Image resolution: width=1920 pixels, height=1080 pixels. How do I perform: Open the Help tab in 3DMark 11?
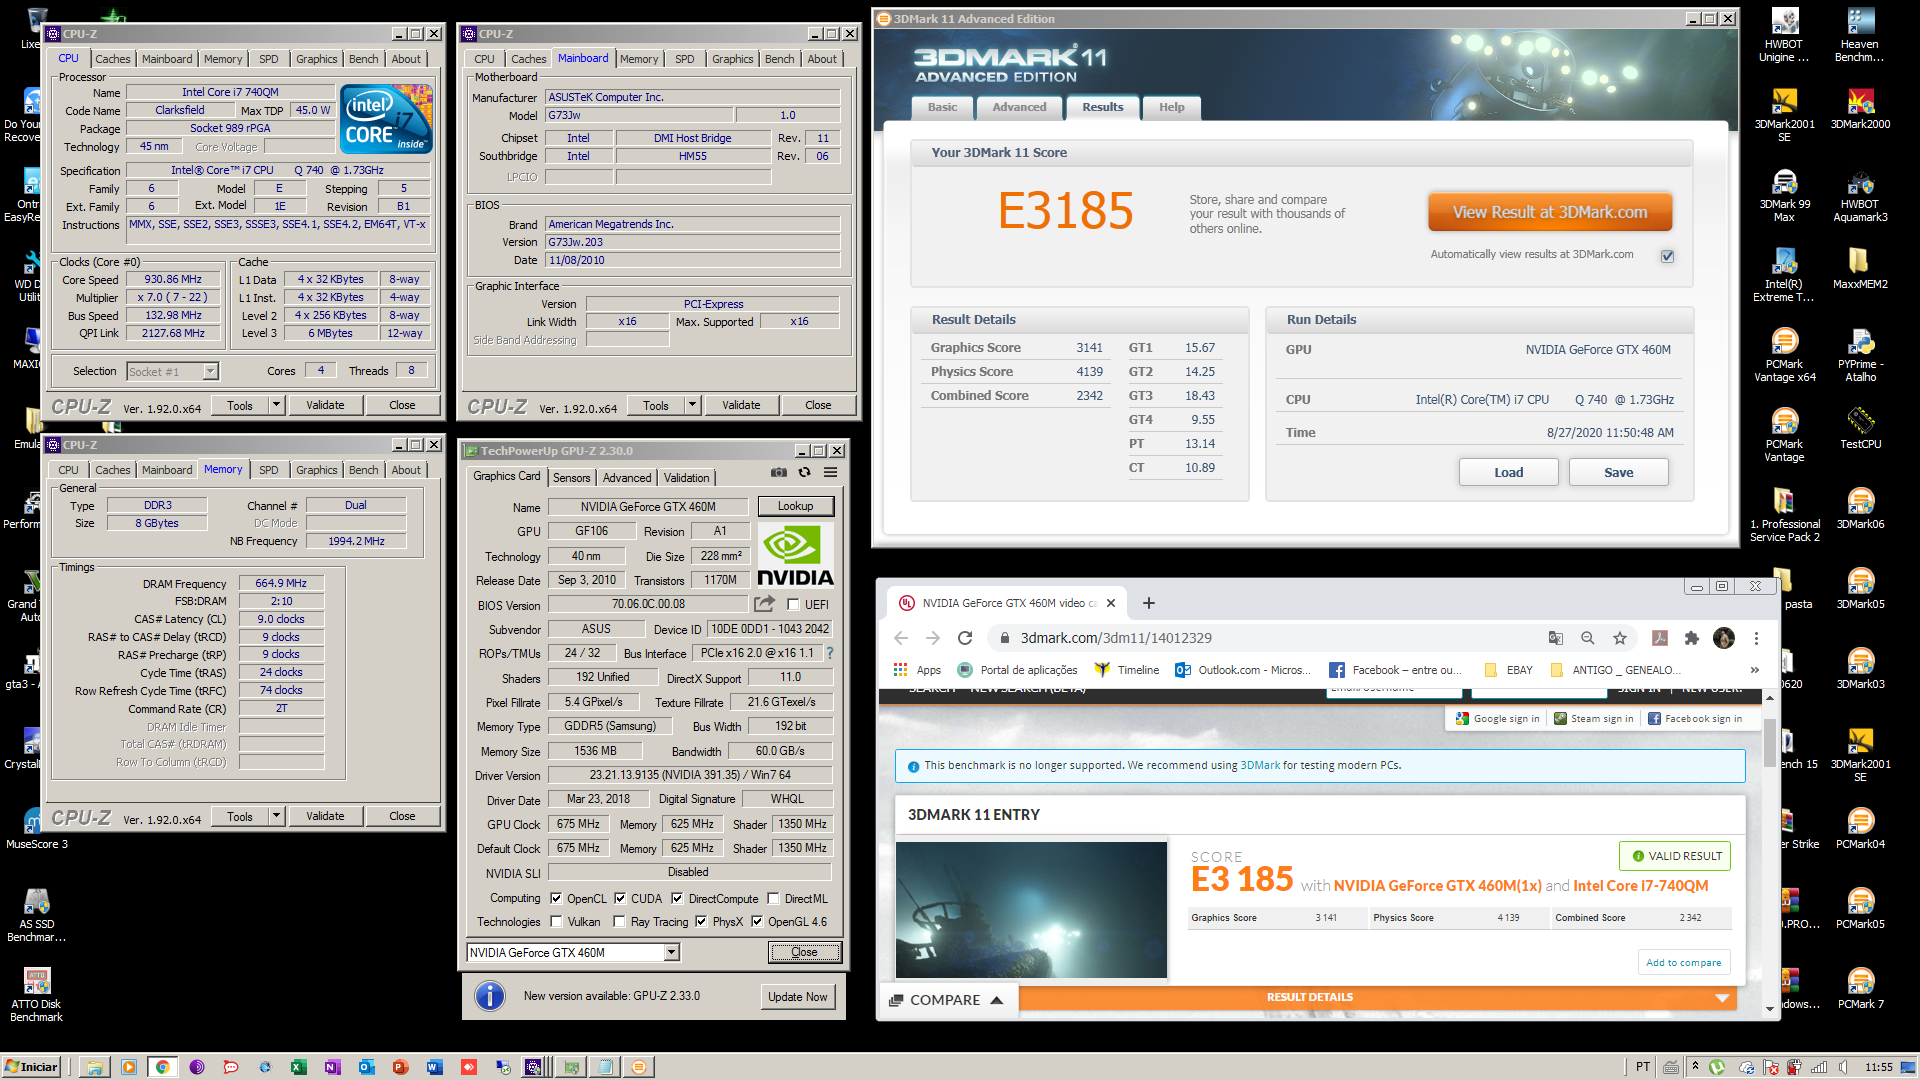click(1171, 107)
